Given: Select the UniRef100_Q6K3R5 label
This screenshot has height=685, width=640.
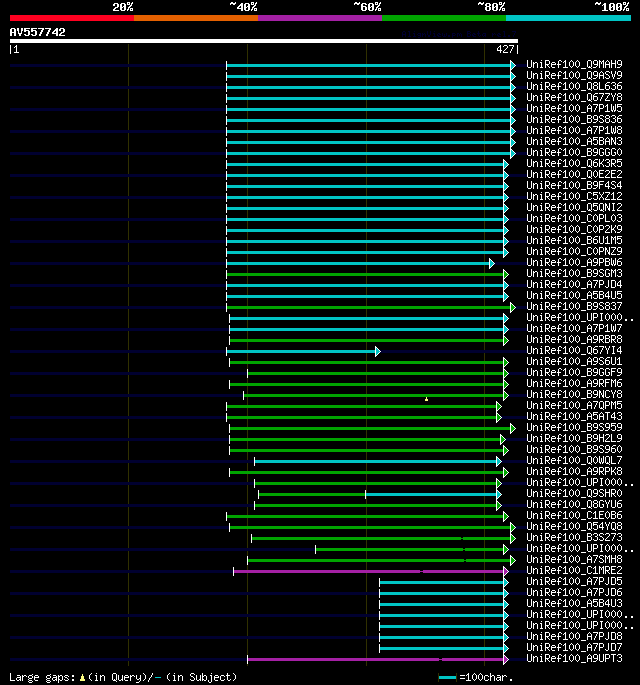Looking at the screenshot, I should click(x=574, y=163).
